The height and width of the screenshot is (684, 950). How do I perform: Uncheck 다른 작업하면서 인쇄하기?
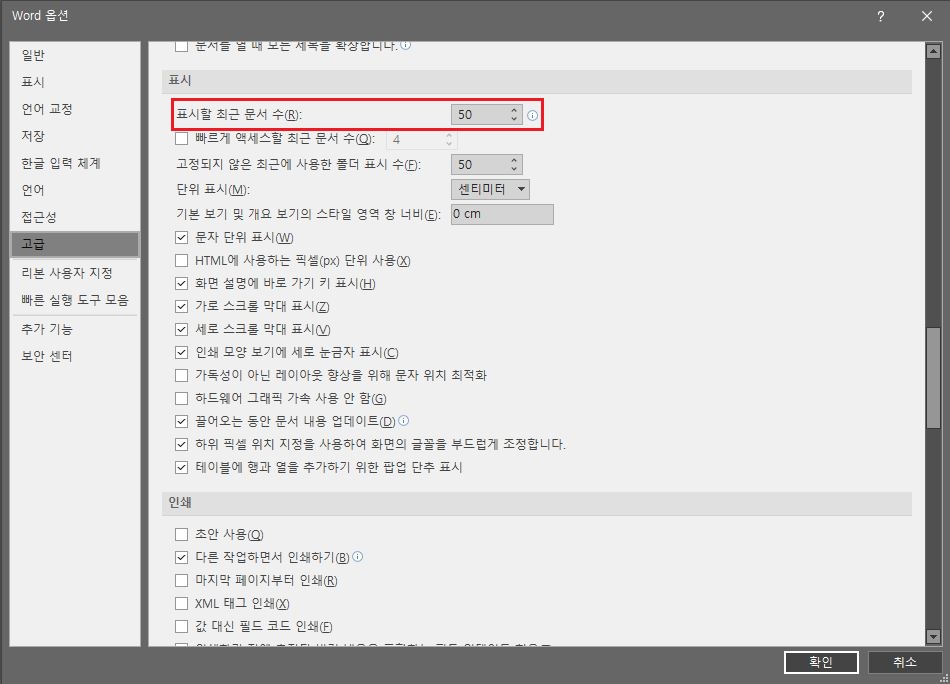(x=181, y=557)
